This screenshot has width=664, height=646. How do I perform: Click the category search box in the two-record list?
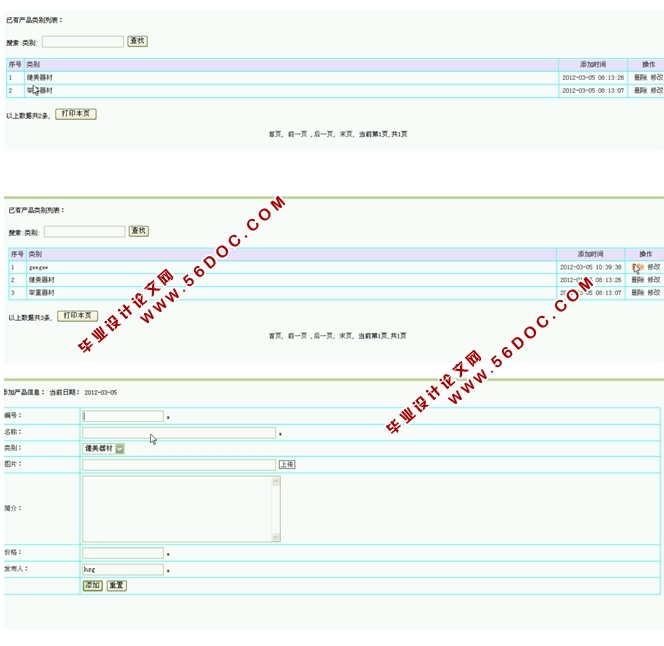(x=83, y=42)
